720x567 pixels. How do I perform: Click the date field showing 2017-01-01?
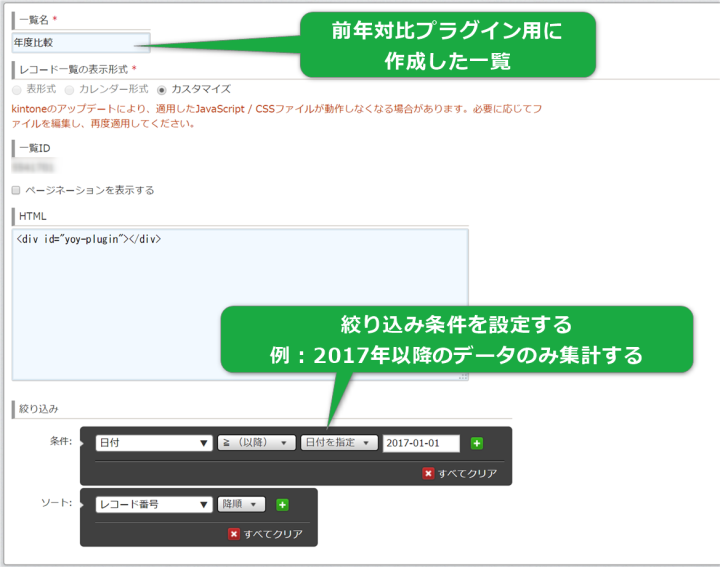click(x=420, y=443)
